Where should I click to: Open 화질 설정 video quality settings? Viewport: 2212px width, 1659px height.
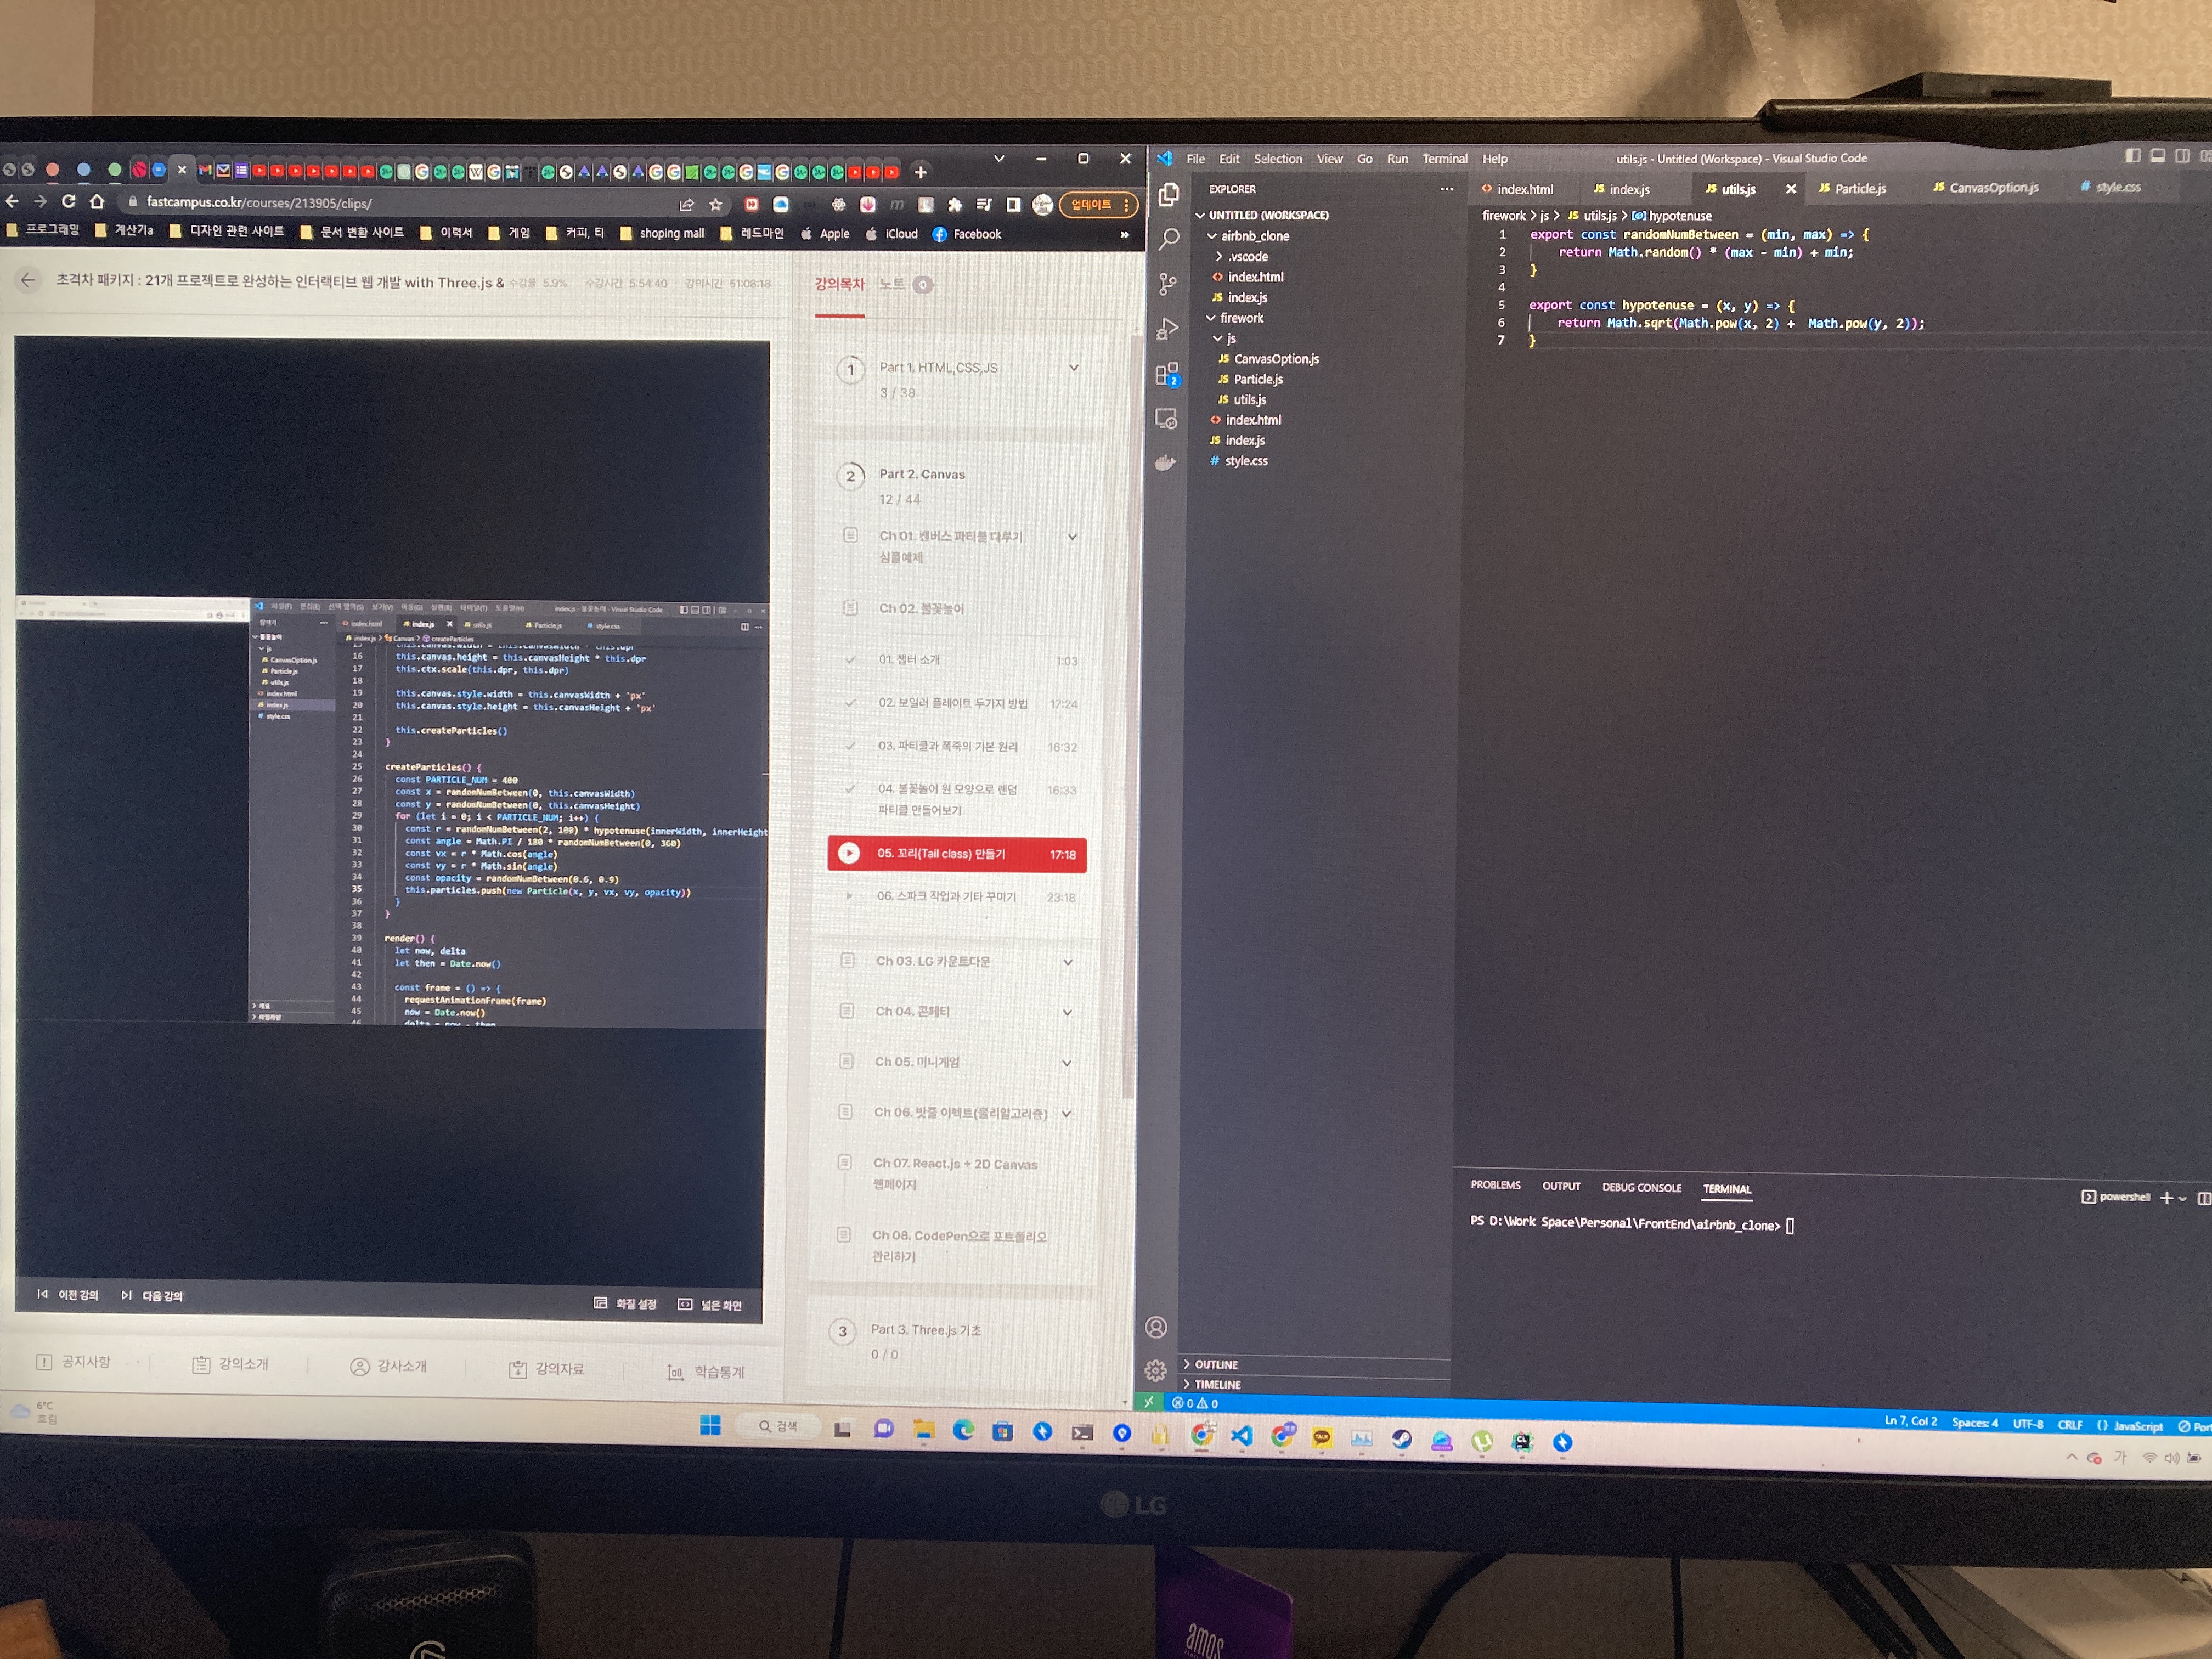point(625,1303)
